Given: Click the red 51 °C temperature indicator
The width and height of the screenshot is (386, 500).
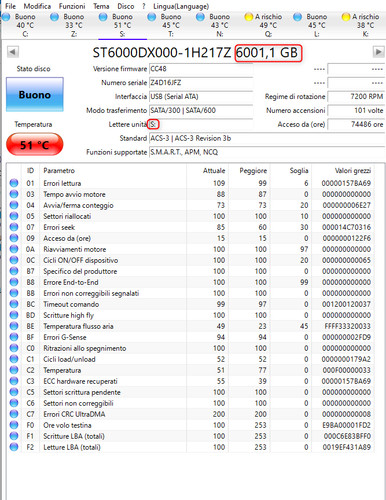Looking at the screenshot, I should (35, 145).
